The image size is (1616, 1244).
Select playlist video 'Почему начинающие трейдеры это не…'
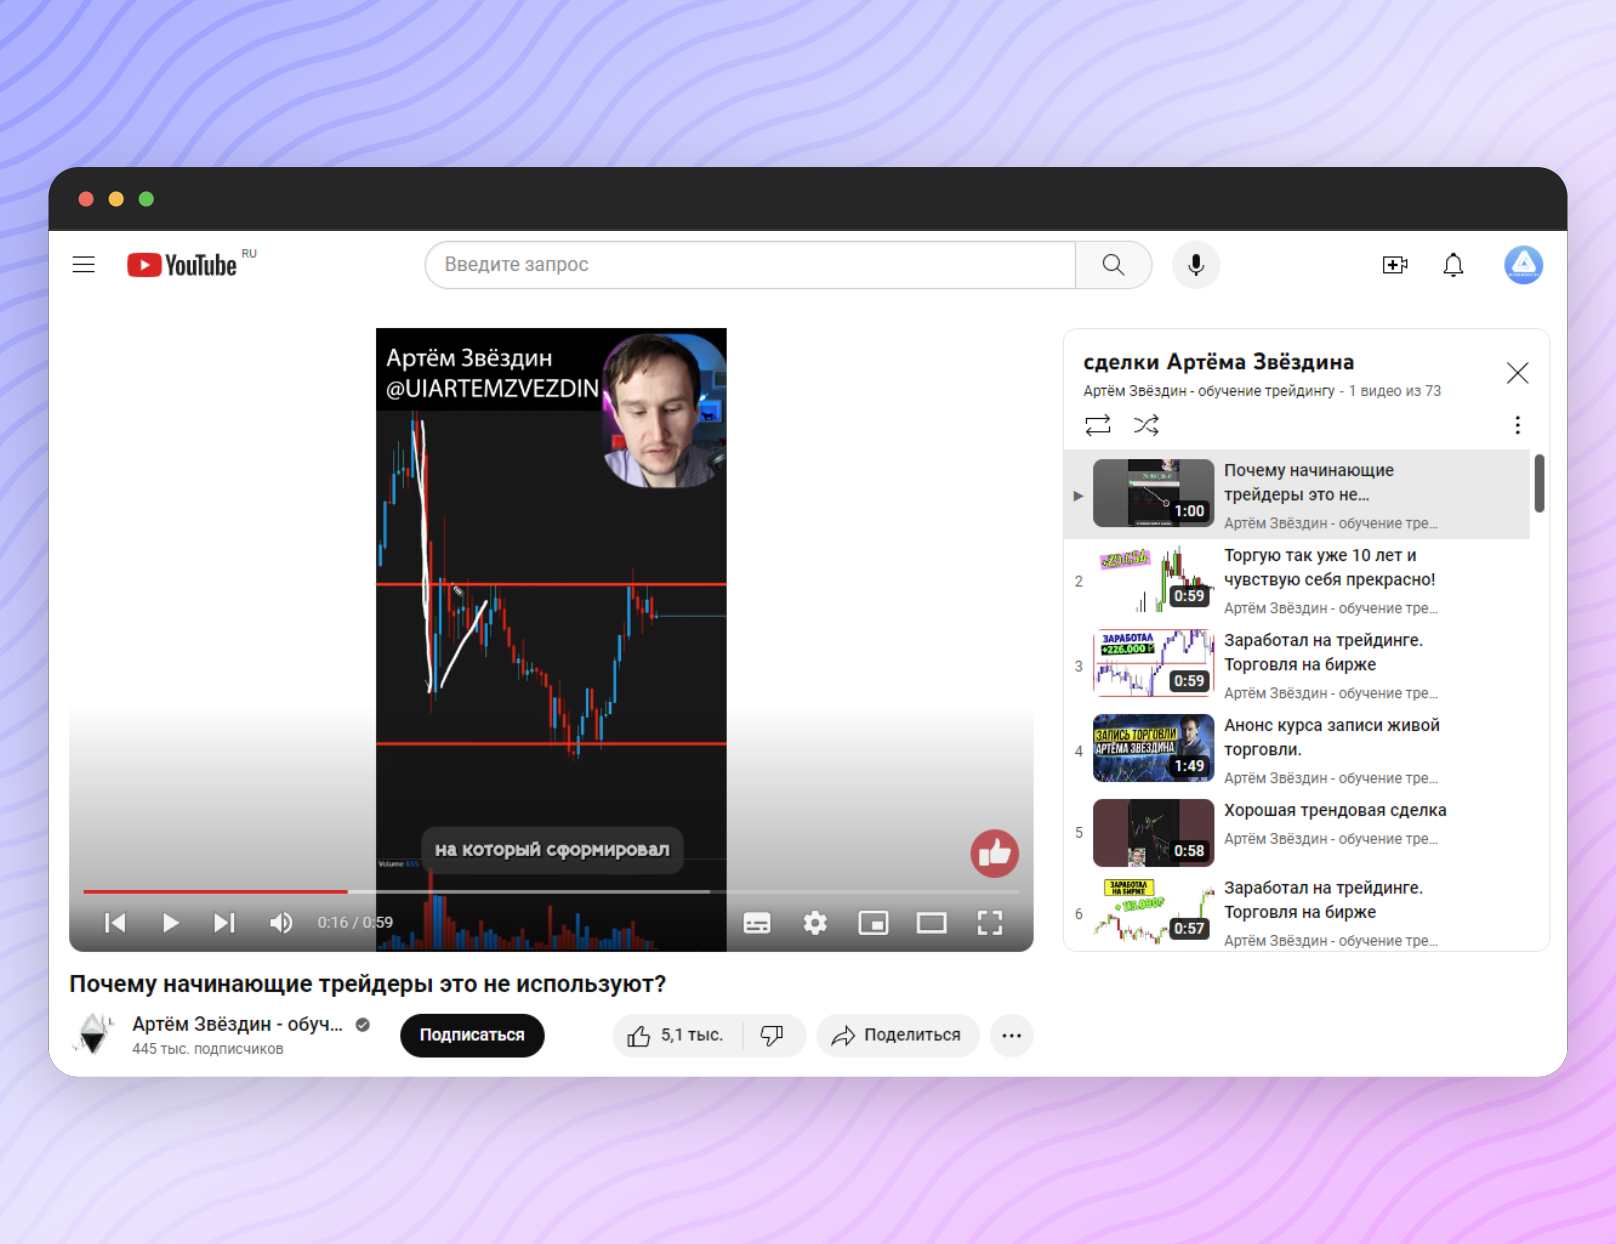click(1297, 494)
